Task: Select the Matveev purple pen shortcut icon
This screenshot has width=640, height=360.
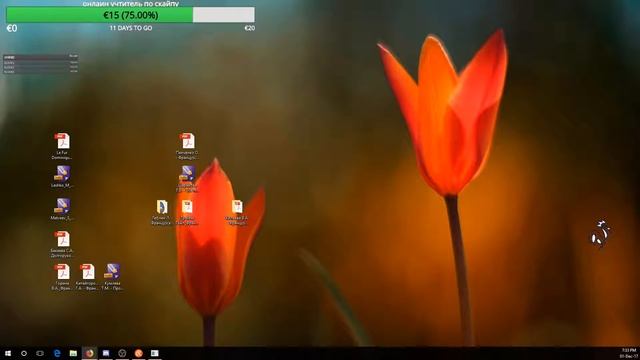Action: 62,209
